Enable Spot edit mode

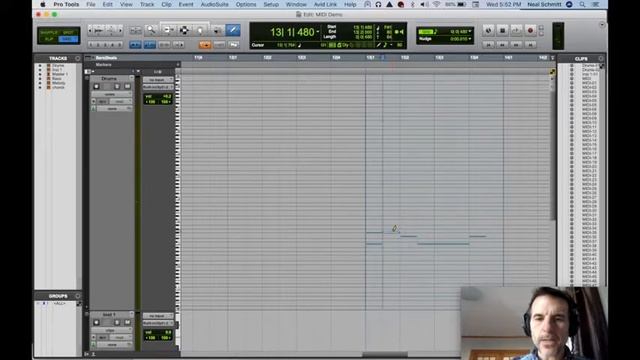[68, 32]
